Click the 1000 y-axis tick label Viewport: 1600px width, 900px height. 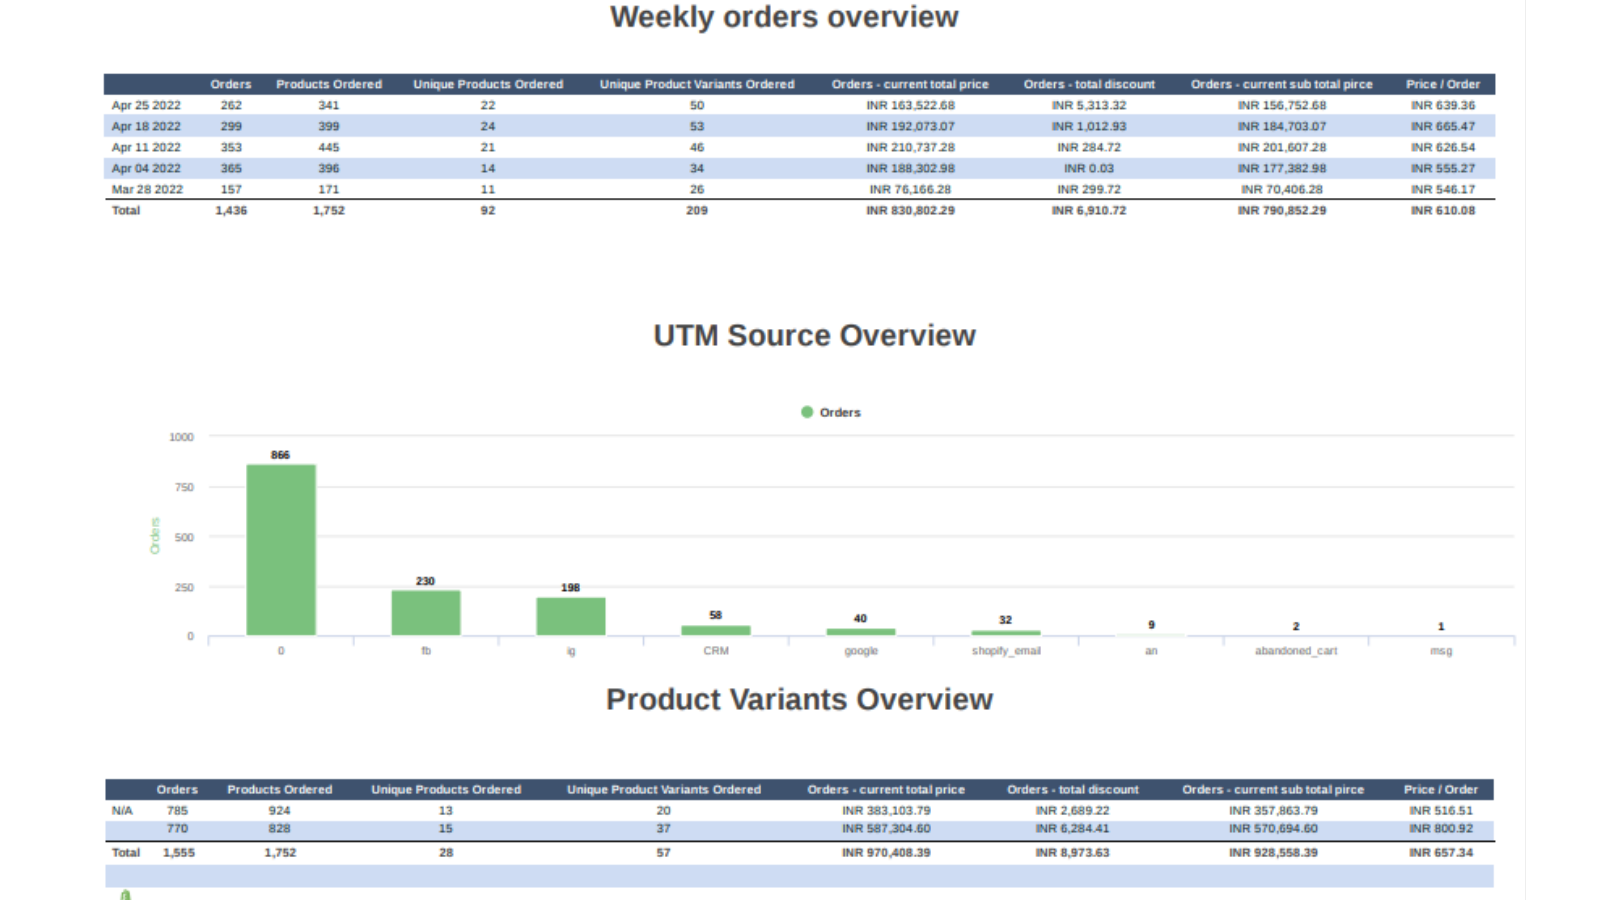click(x=181, y=437)
